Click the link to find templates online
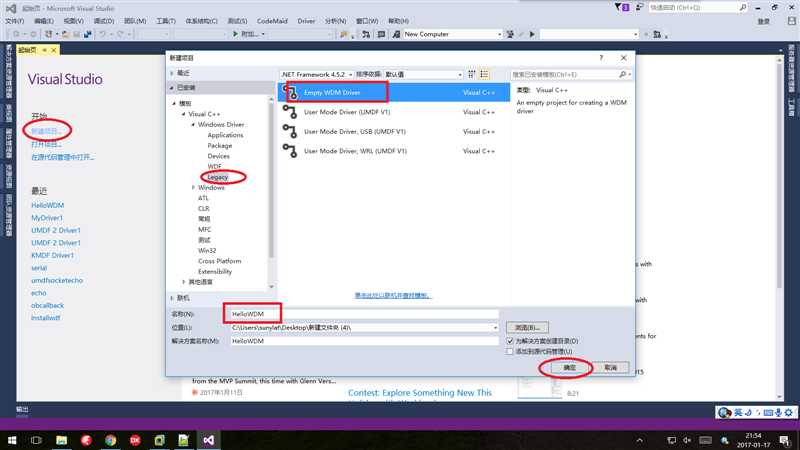Image resolution: width=800 pixels, height=450 pixels. [x=392, y=295]
